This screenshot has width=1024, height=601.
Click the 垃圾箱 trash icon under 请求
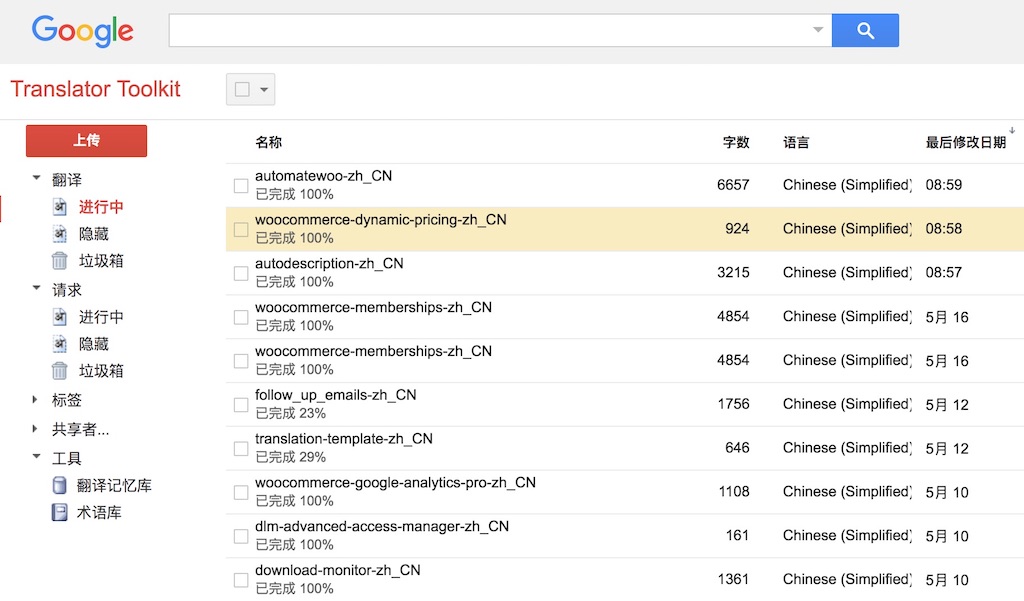tap(60, 371)
